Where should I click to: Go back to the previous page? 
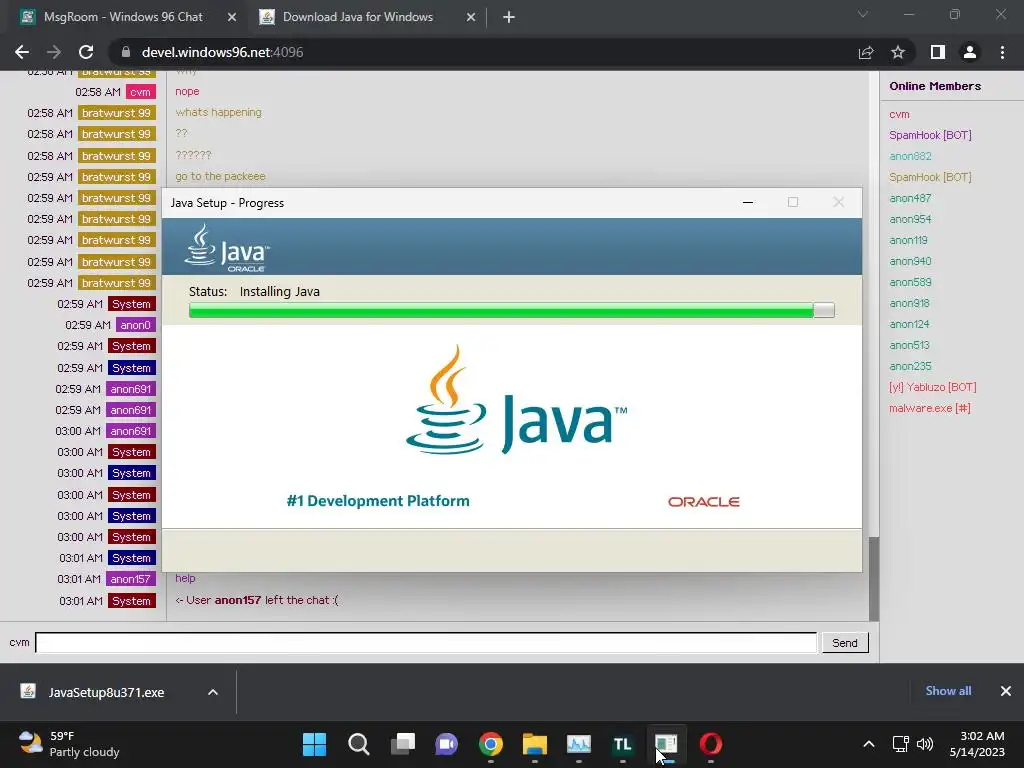tap(22, 52)
